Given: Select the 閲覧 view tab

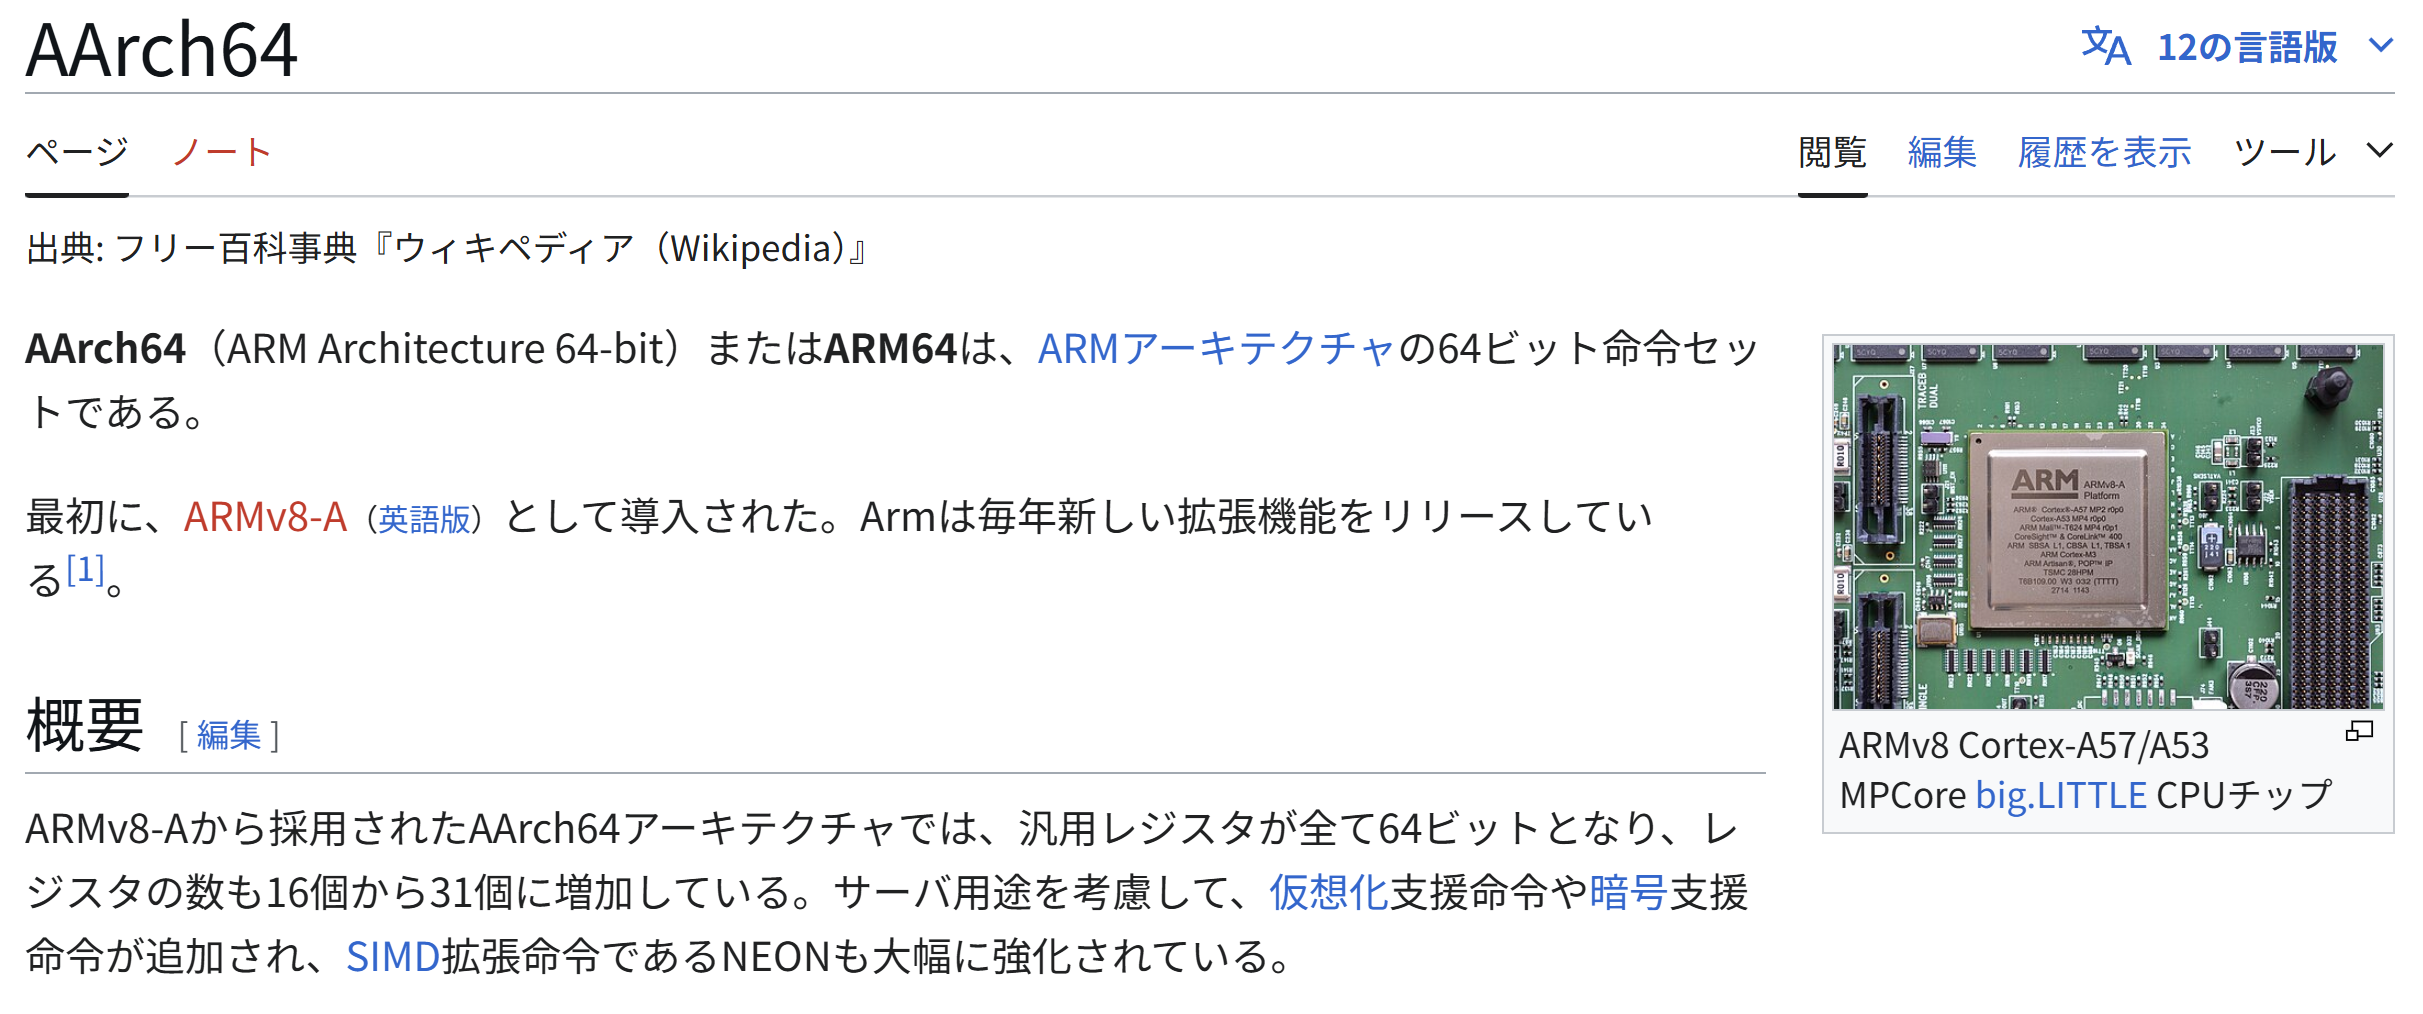Looking at the screenshot, I should pyautogui.click(x=1832, y=152).
